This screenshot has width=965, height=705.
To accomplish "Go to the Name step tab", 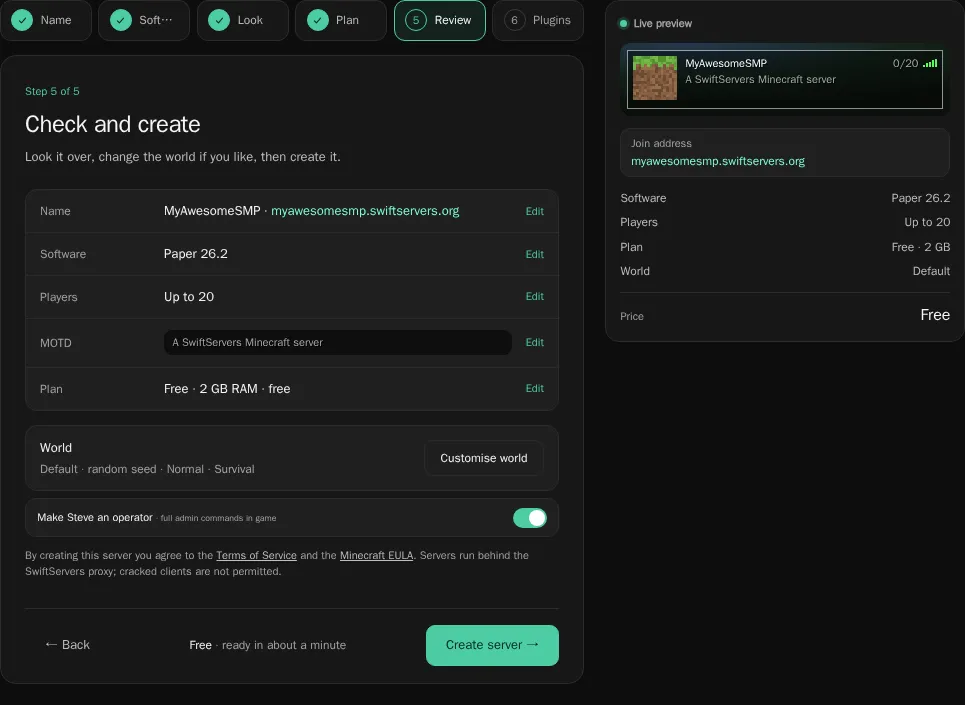I will point(46,20).
